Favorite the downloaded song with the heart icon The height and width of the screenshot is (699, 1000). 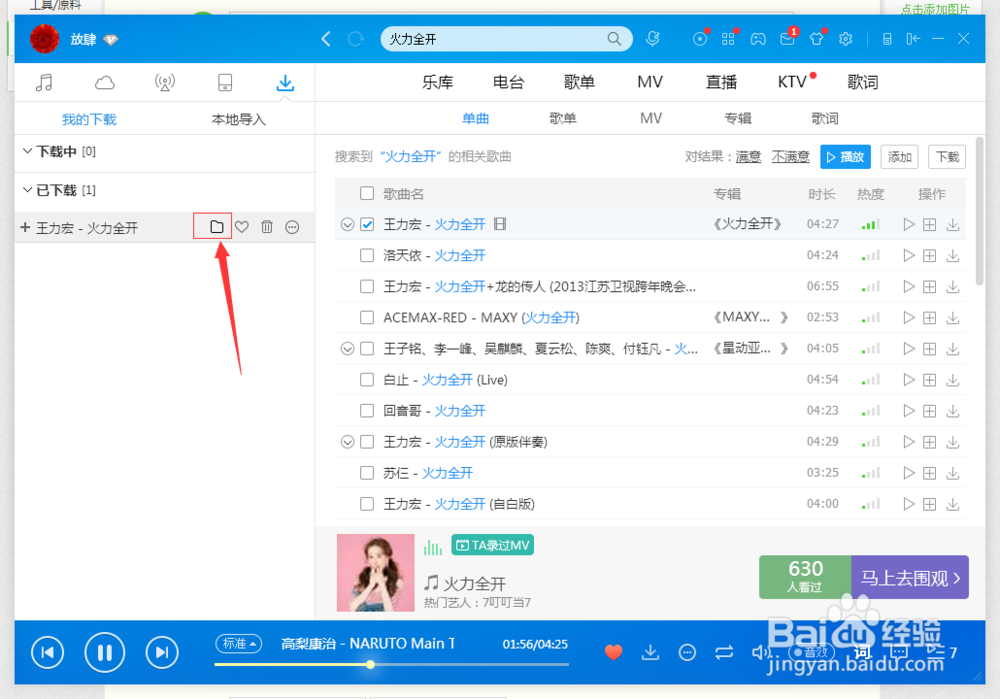[240, 227]
